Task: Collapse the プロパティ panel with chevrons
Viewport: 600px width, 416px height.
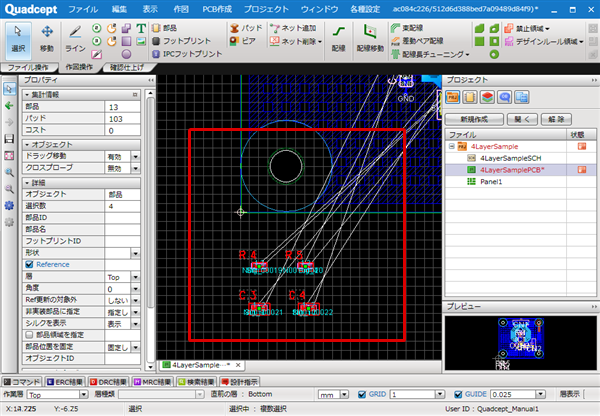Action: point(151,80)
